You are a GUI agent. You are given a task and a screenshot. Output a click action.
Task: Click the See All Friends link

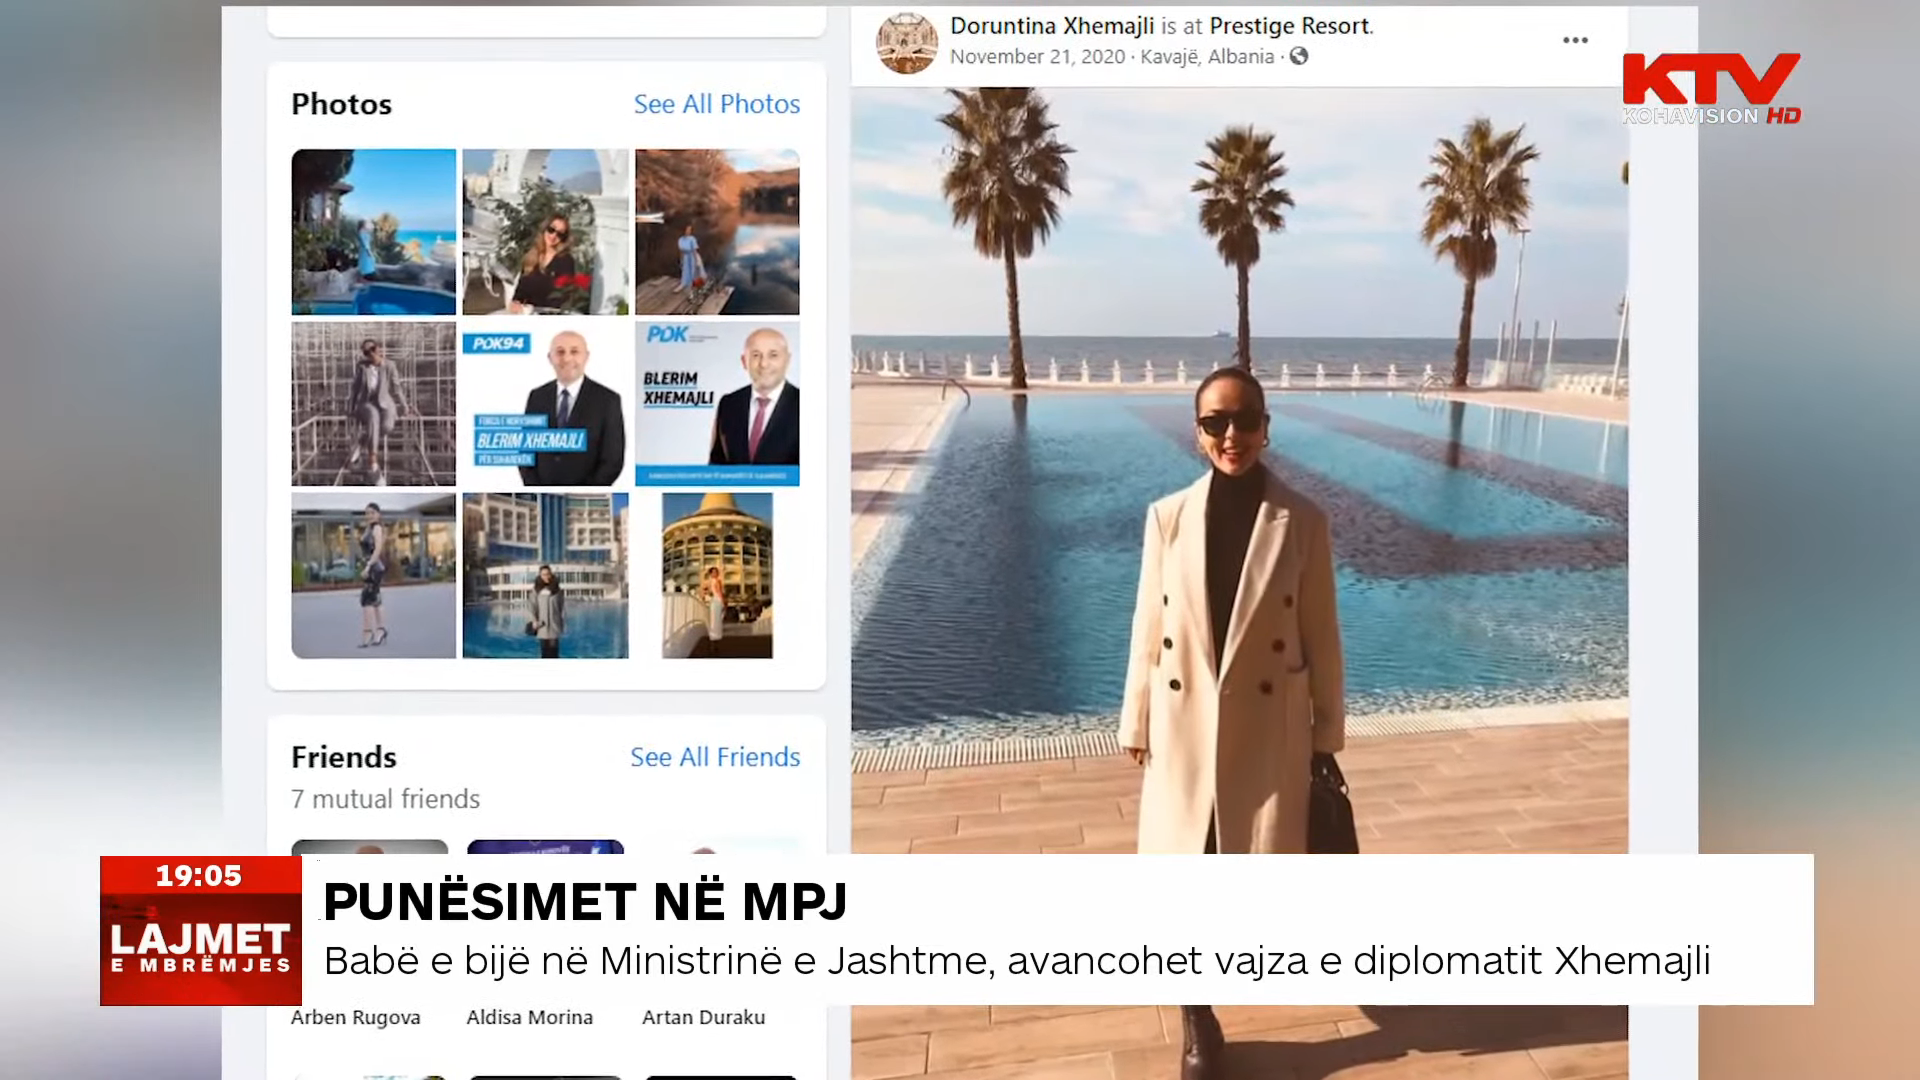pos(714,757)
